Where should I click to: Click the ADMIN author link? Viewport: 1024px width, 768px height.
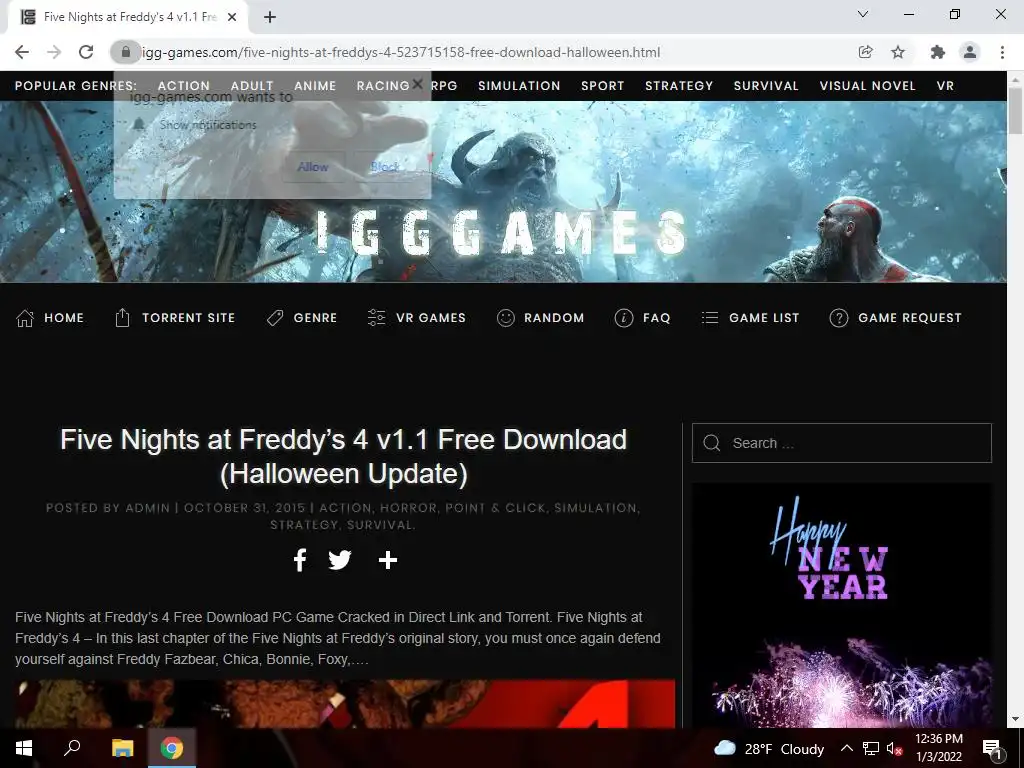[148, 507]
